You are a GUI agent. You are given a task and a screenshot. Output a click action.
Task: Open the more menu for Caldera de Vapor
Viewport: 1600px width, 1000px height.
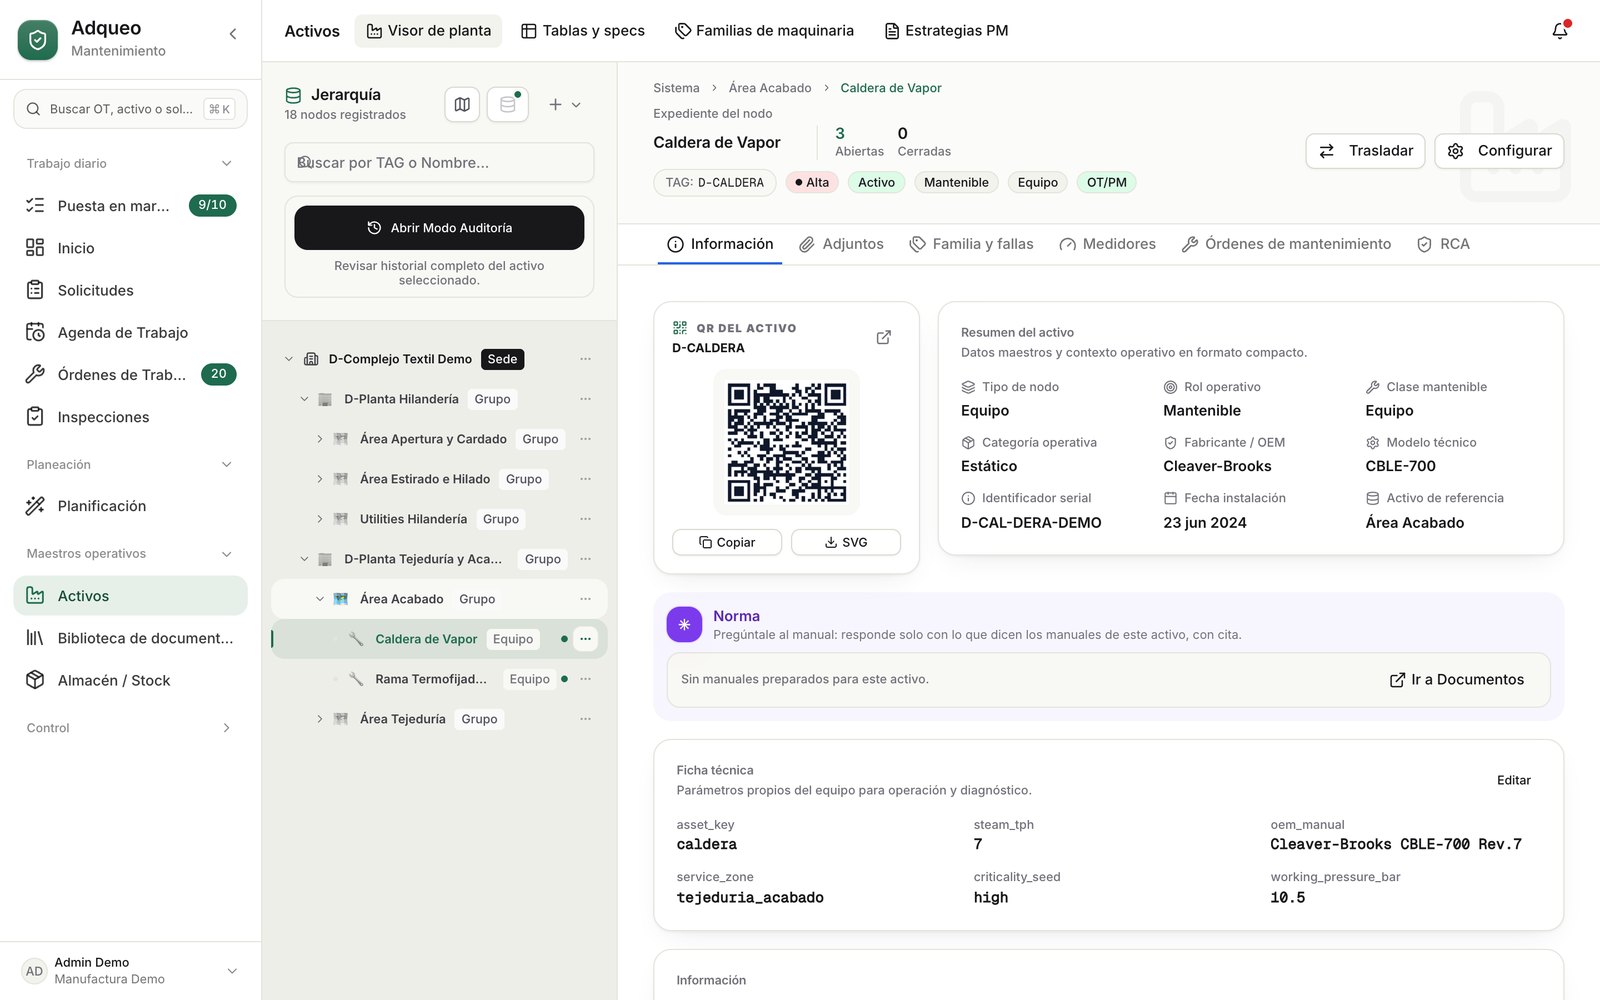(586, 639)
